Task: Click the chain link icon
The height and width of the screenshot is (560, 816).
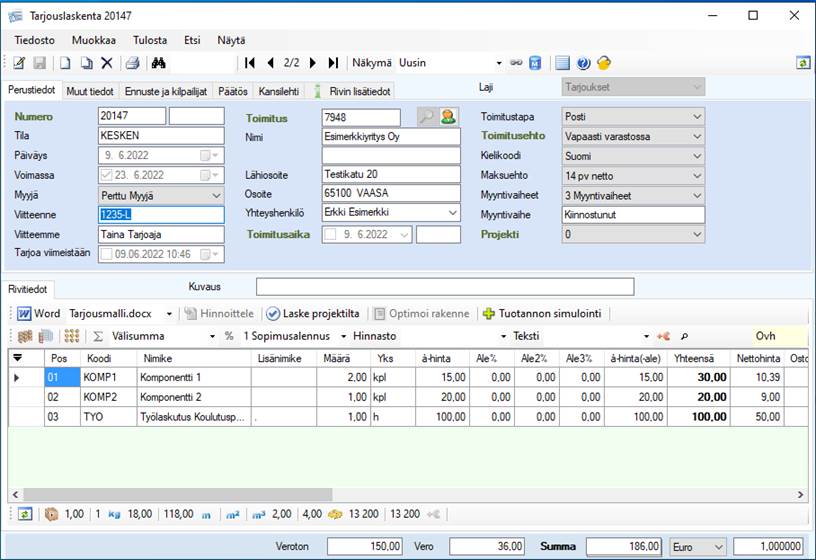Action: 516,63
